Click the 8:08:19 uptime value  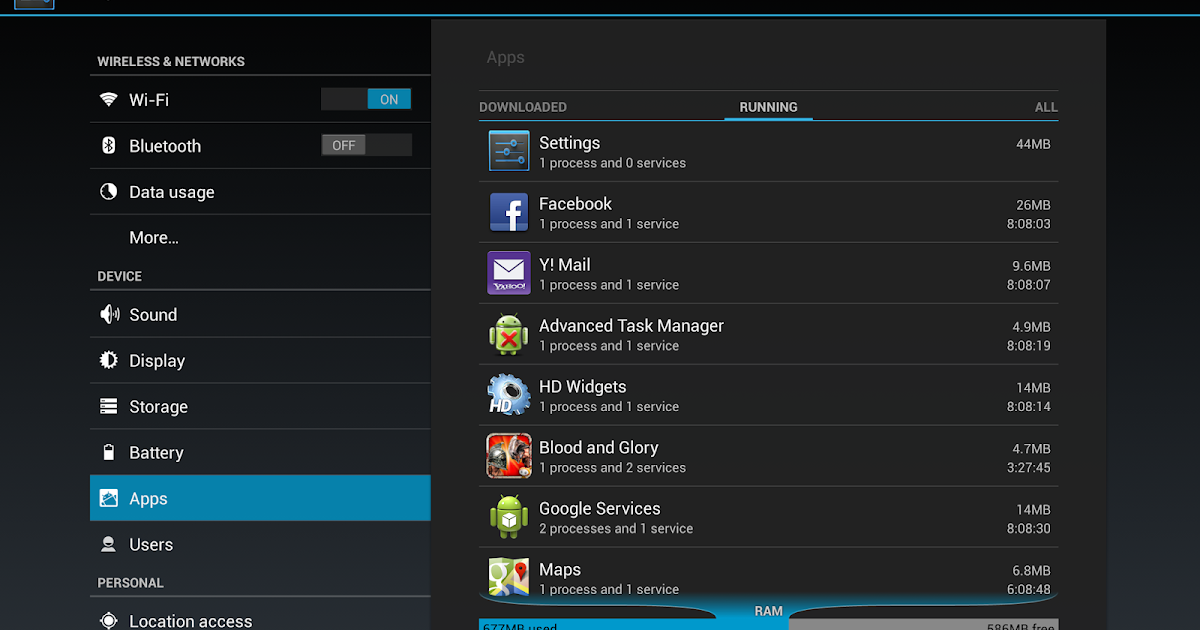point(1028,346)
